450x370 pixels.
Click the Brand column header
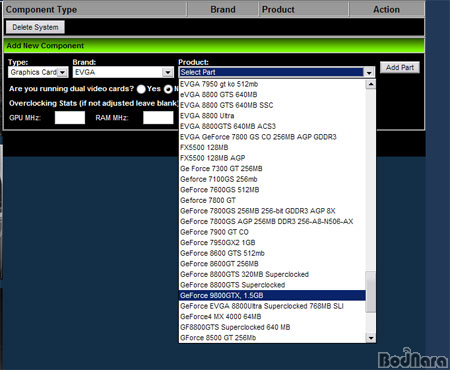(223, 10)
